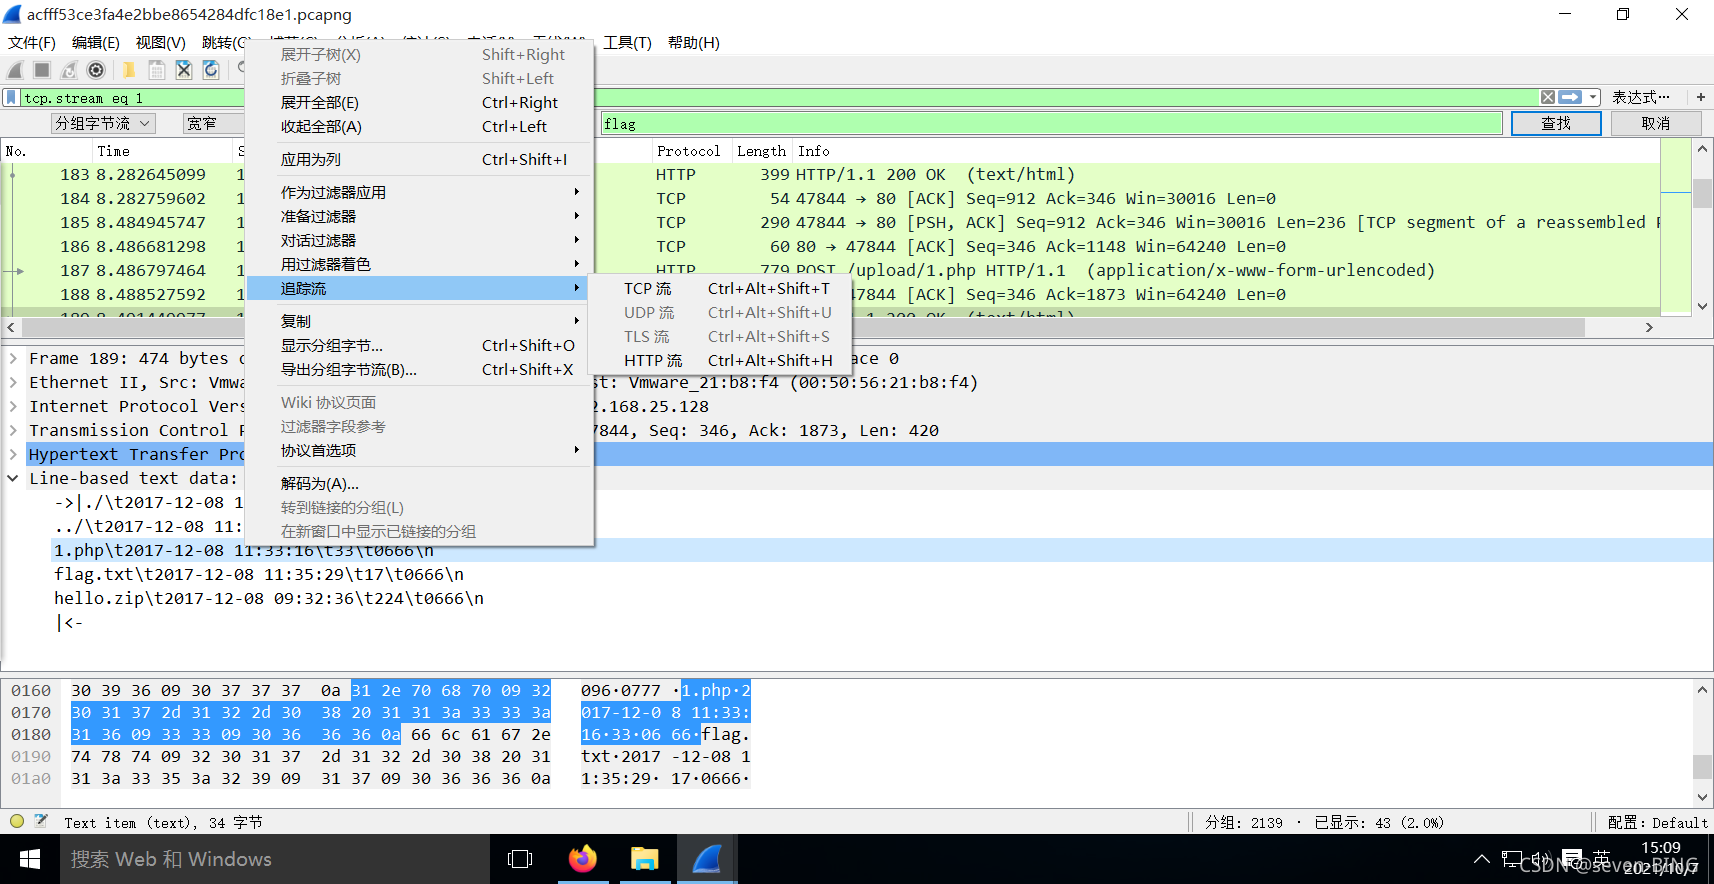
Task: Select 展开全部(E) in context menu
Action: 420,102
